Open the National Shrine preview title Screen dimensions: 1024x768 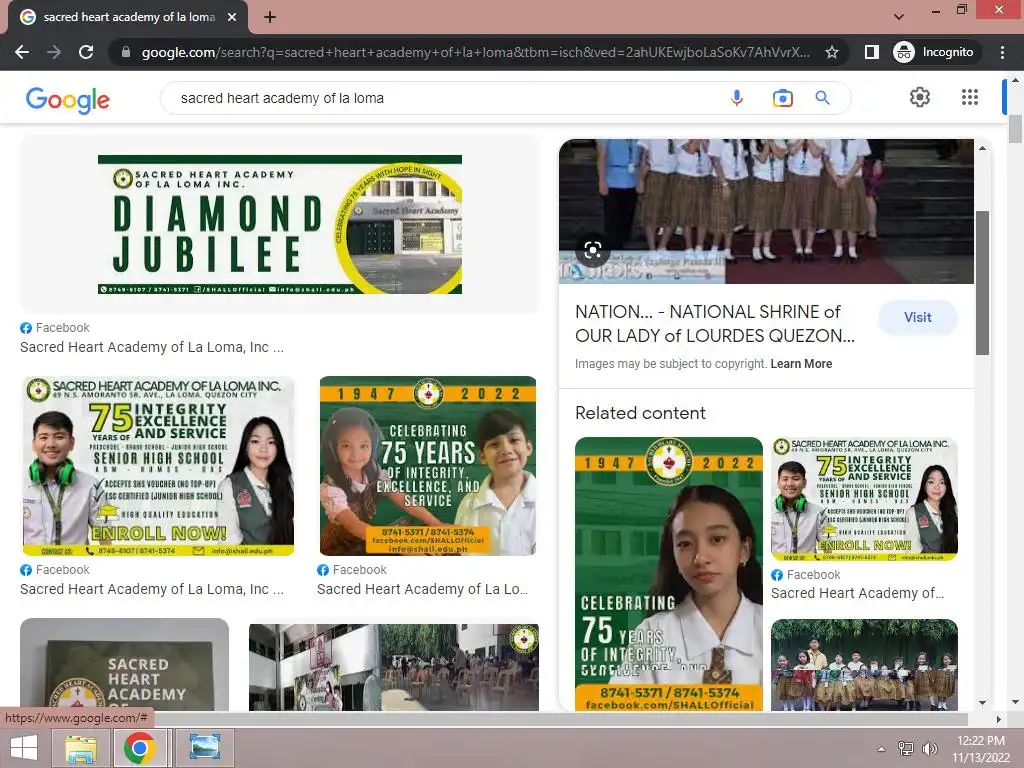coord(715,324)
